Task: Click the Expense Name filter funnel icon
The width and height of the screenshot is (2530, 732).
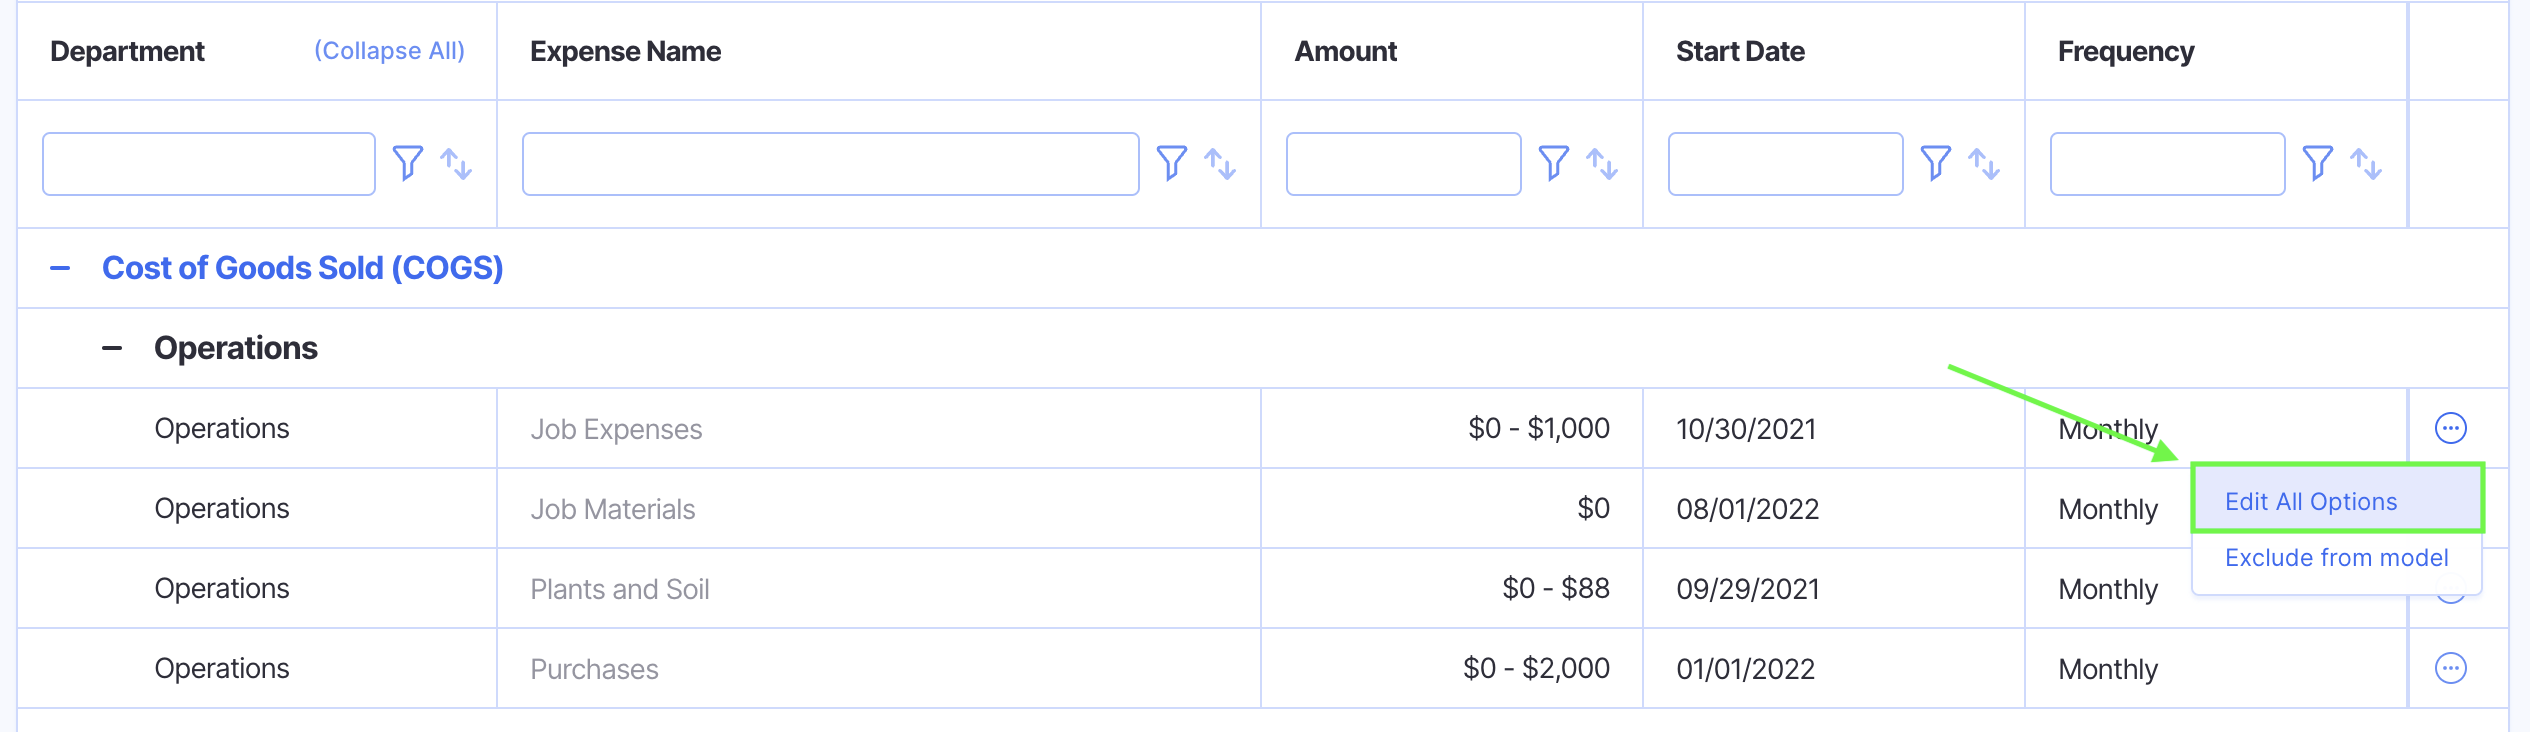Action: click(1171, 163)
